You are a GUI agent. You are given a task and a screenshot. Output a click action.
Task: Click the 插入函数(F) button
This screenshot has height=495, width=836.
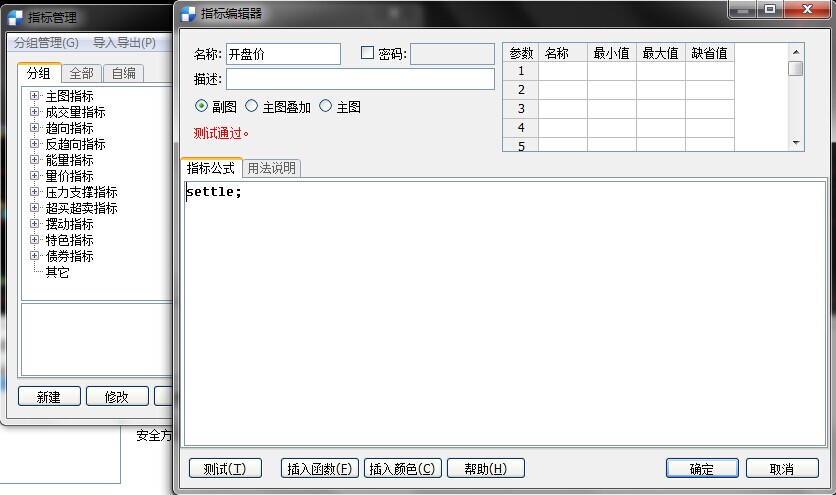pos(319,468)
